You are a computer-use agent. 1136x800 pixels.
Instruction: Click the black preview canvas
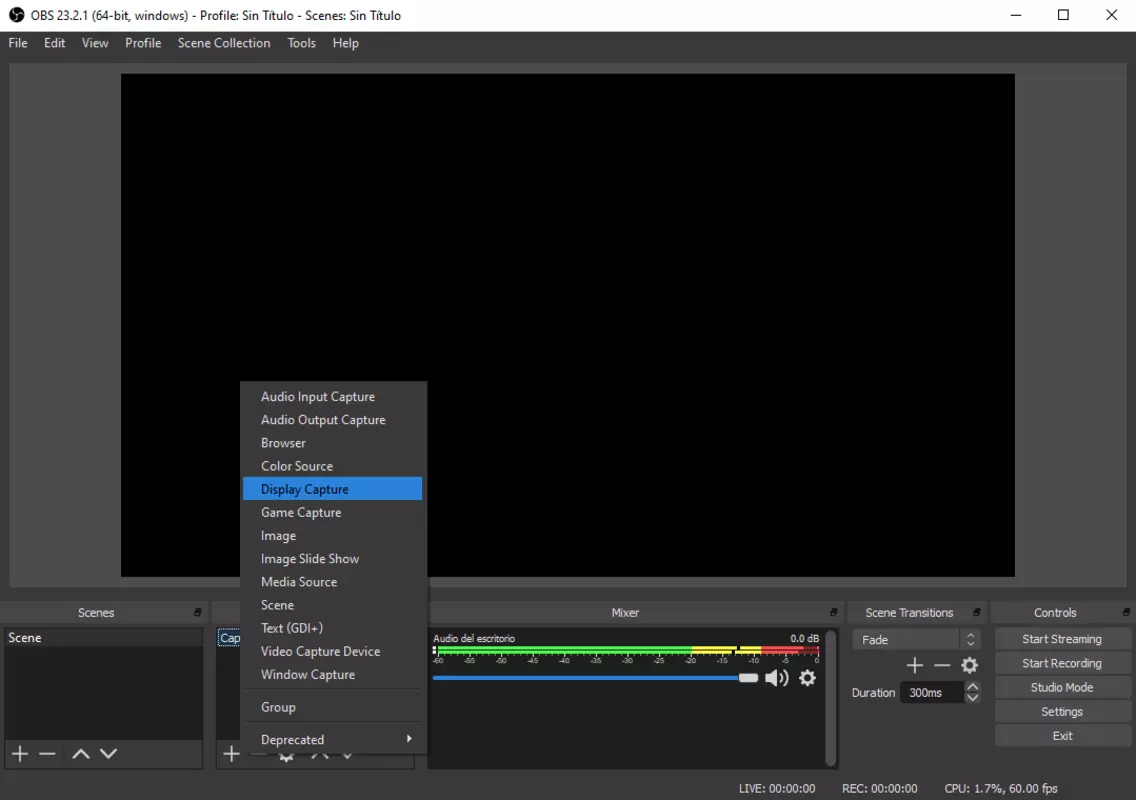point(567,325)
